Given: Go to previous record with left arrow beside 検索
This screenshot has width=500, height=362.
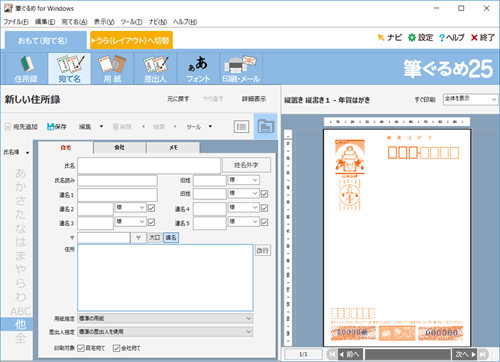Looking at the screenshot, I should click(x=143, y=127).
